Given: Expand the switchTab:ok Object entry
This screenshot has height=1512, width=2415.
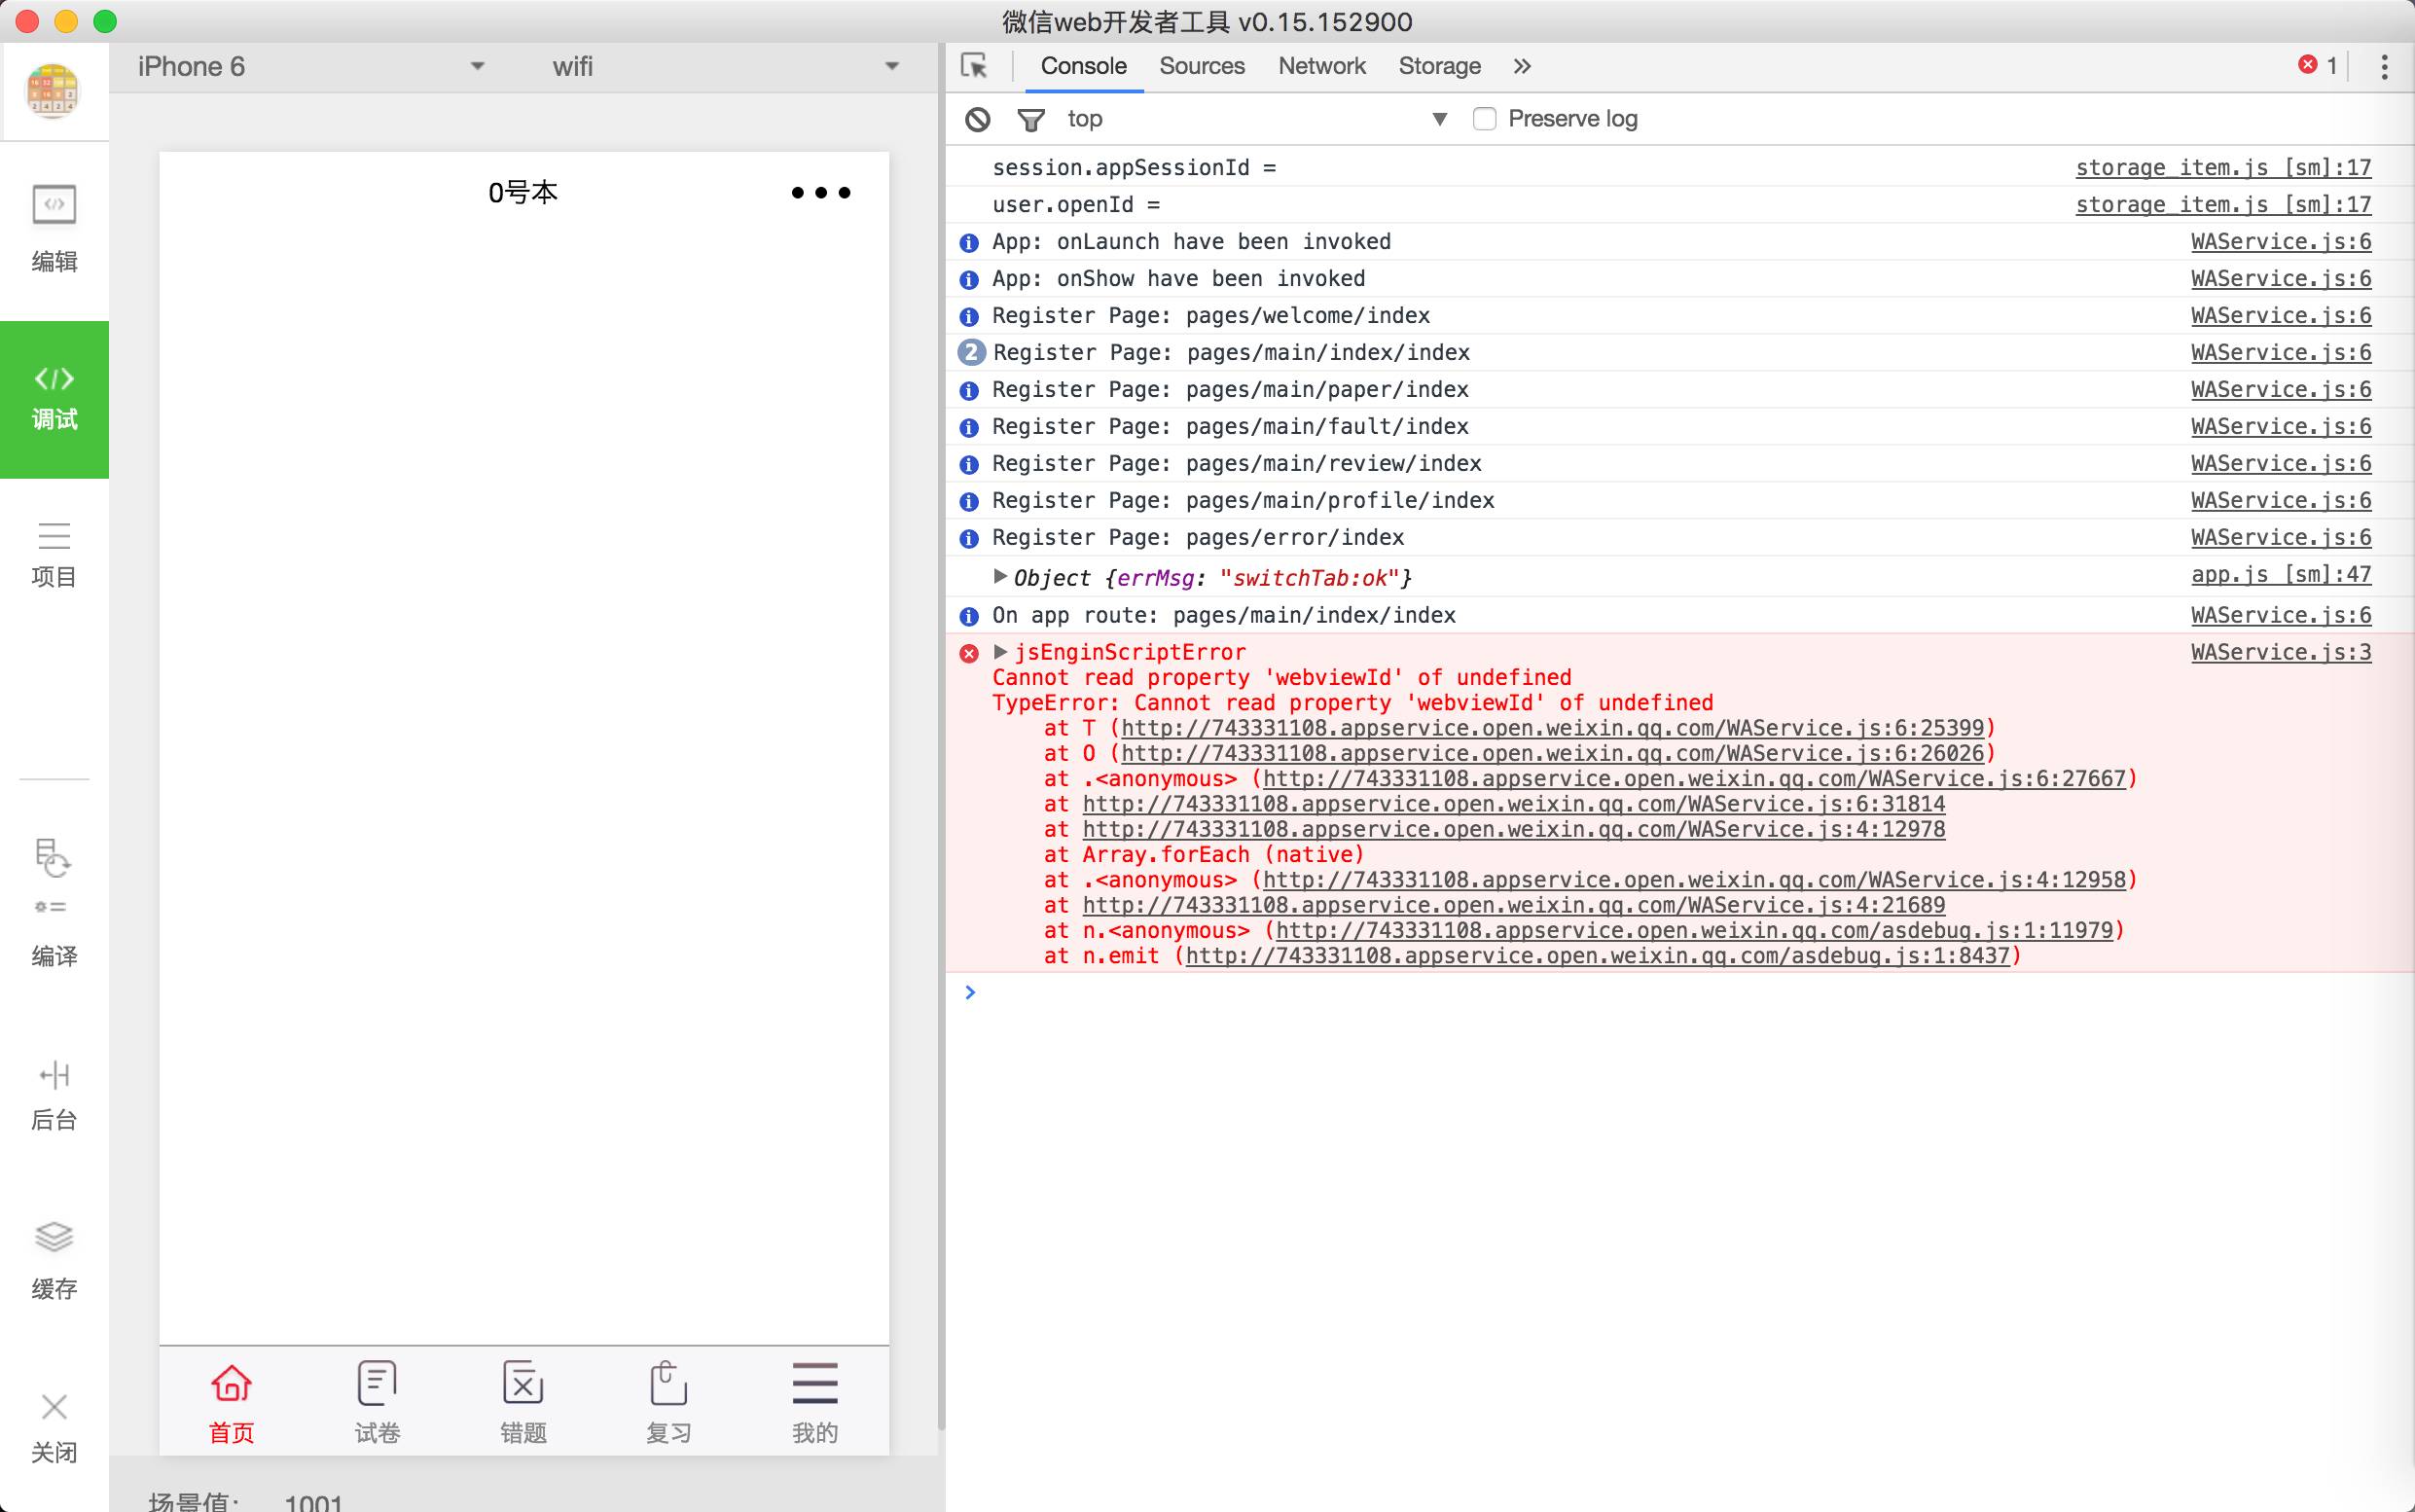Looking at the screenshot, I should [x=1000, y=576].
